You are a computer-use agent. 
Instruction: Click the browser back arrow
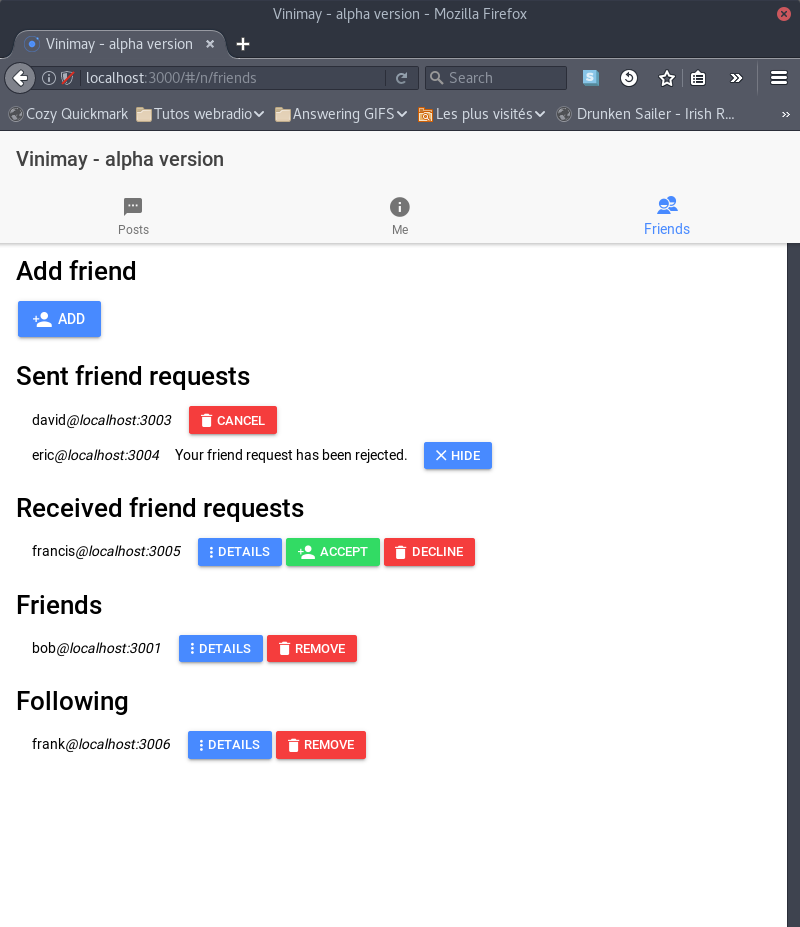click(x=20, y=78)
